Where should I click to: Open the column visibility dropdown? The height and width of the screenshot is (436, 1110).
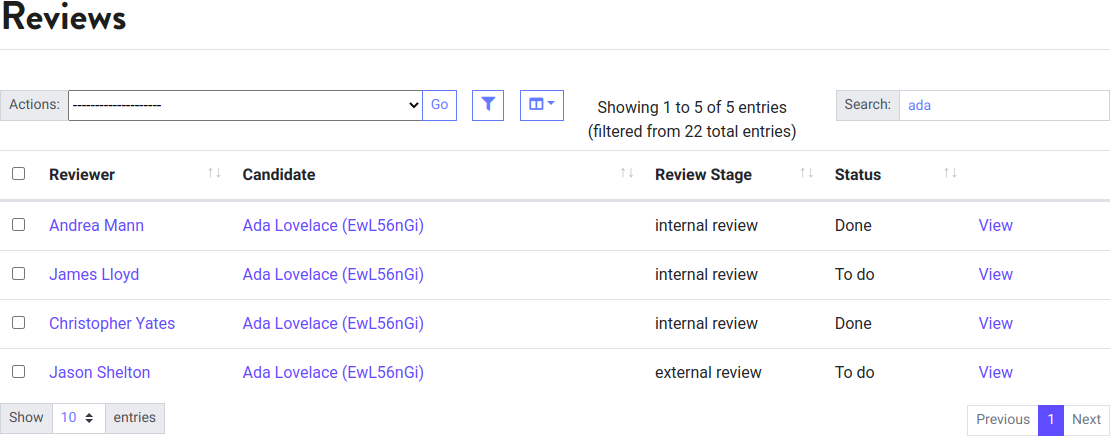(541, 105)
